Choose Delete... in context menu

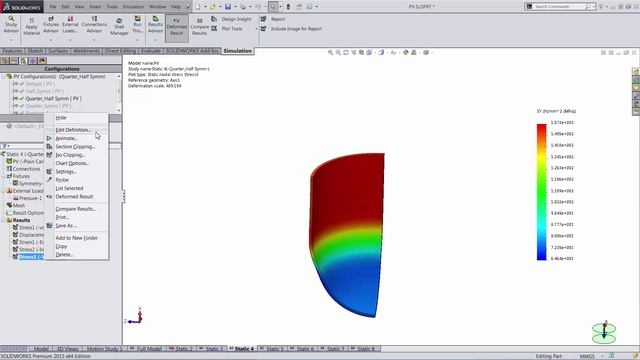click(x=64, y=255)
